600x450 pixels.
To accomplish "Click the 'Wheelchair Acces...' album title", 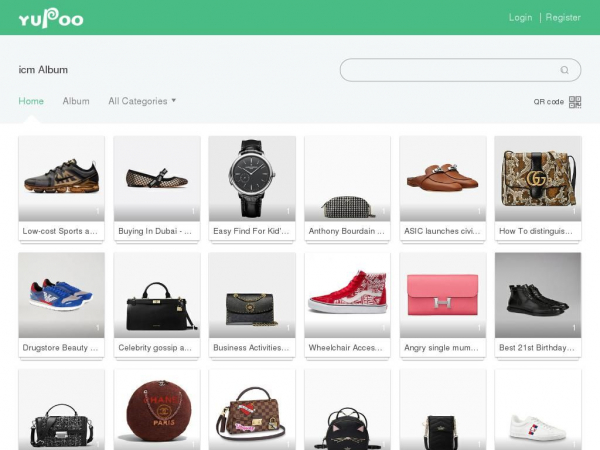I will [x=346, y=348].
